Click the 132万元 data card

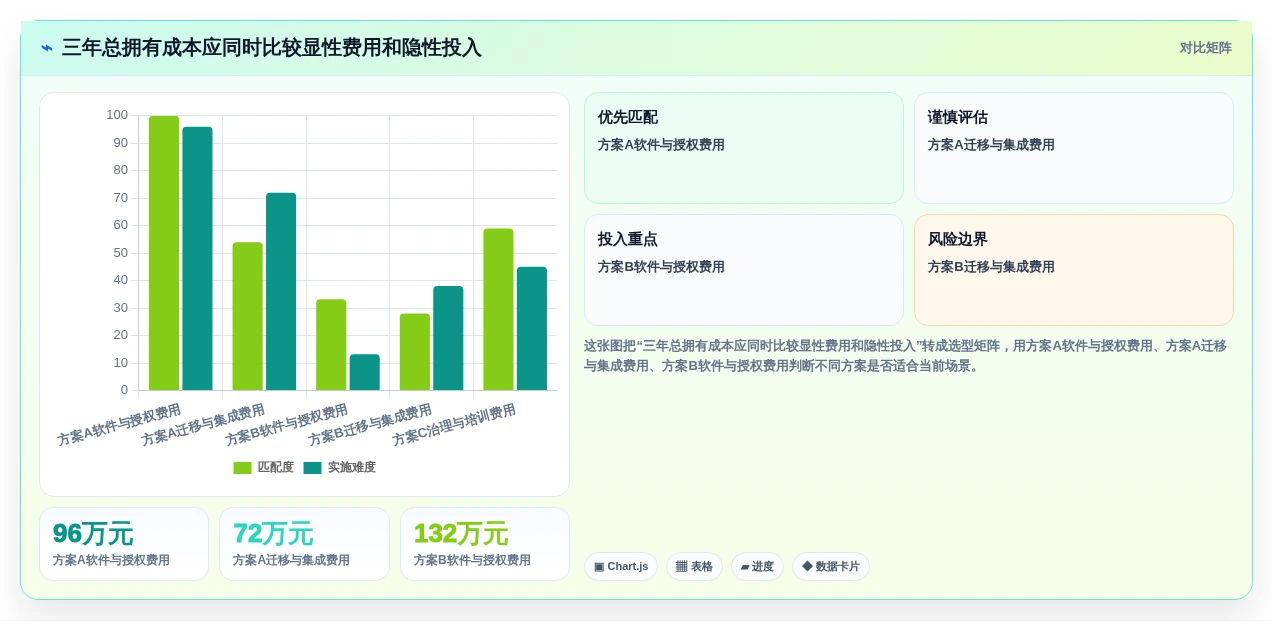[485, 544]
